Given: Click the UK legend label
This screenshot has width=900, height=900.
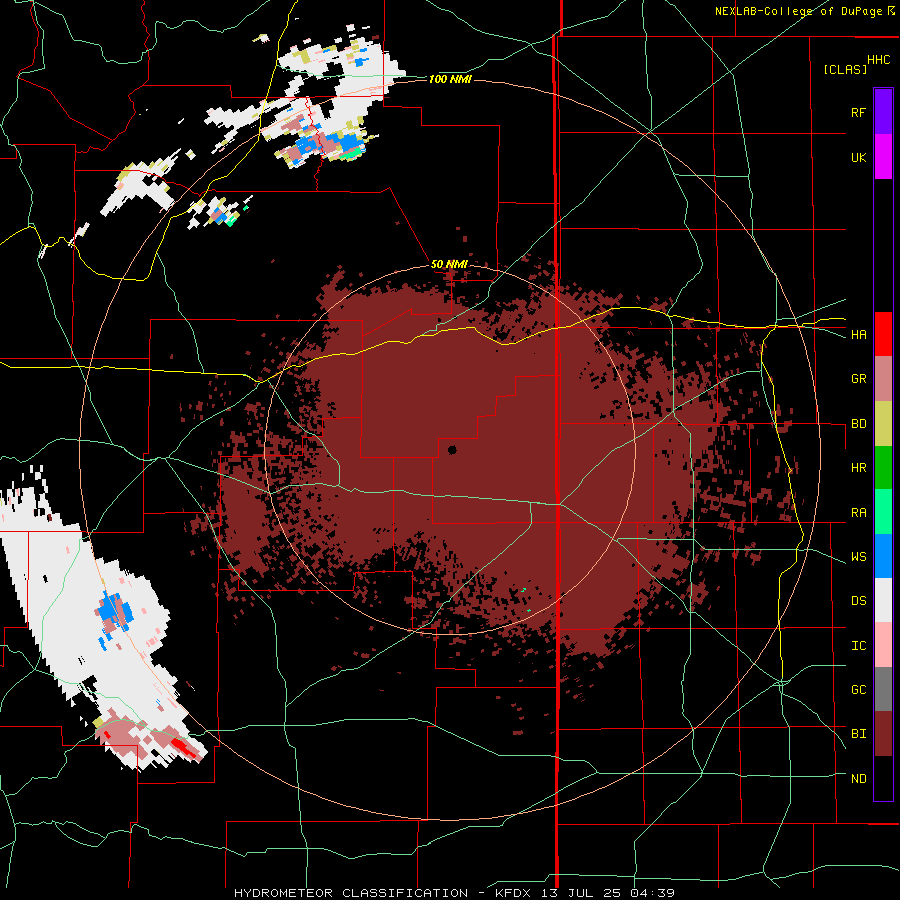Looking at the screenshot, I should click(858, 157).
